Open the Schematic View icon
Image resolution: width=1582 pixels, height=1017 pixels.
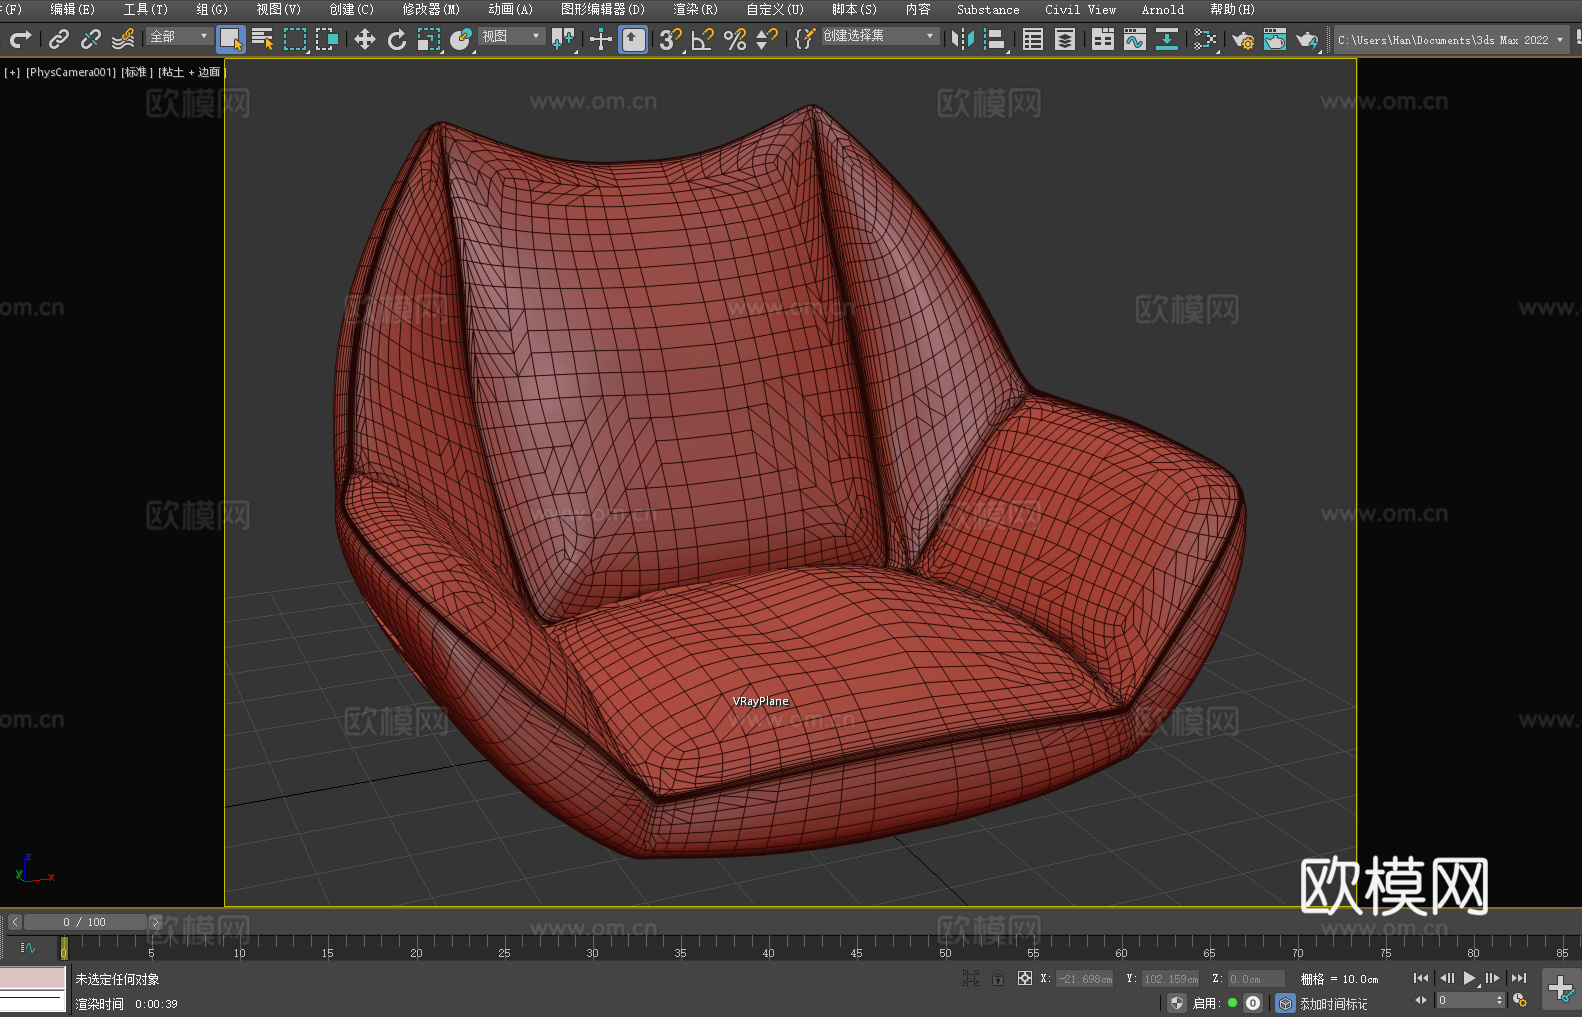pyautogui.click(x=1167, y=39)
